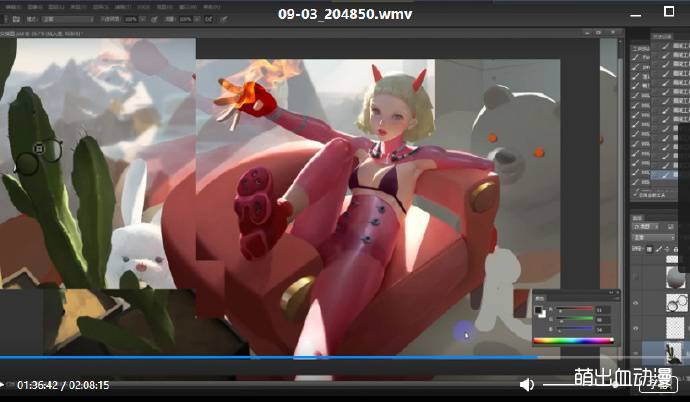Click the subtitle button in the video player

pos(658,386)
